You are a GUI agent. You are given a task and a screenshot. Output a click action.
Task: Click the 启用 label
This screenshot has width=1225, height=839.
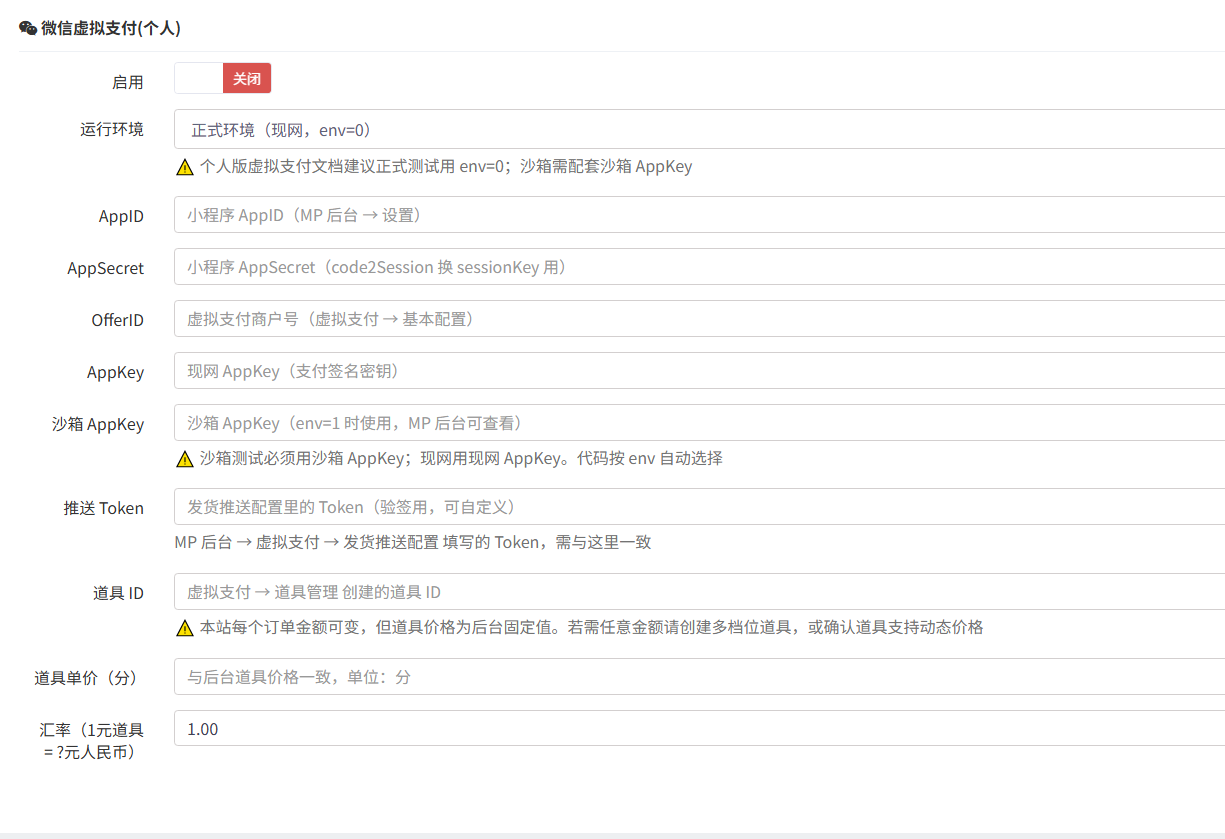coord(128,82)
